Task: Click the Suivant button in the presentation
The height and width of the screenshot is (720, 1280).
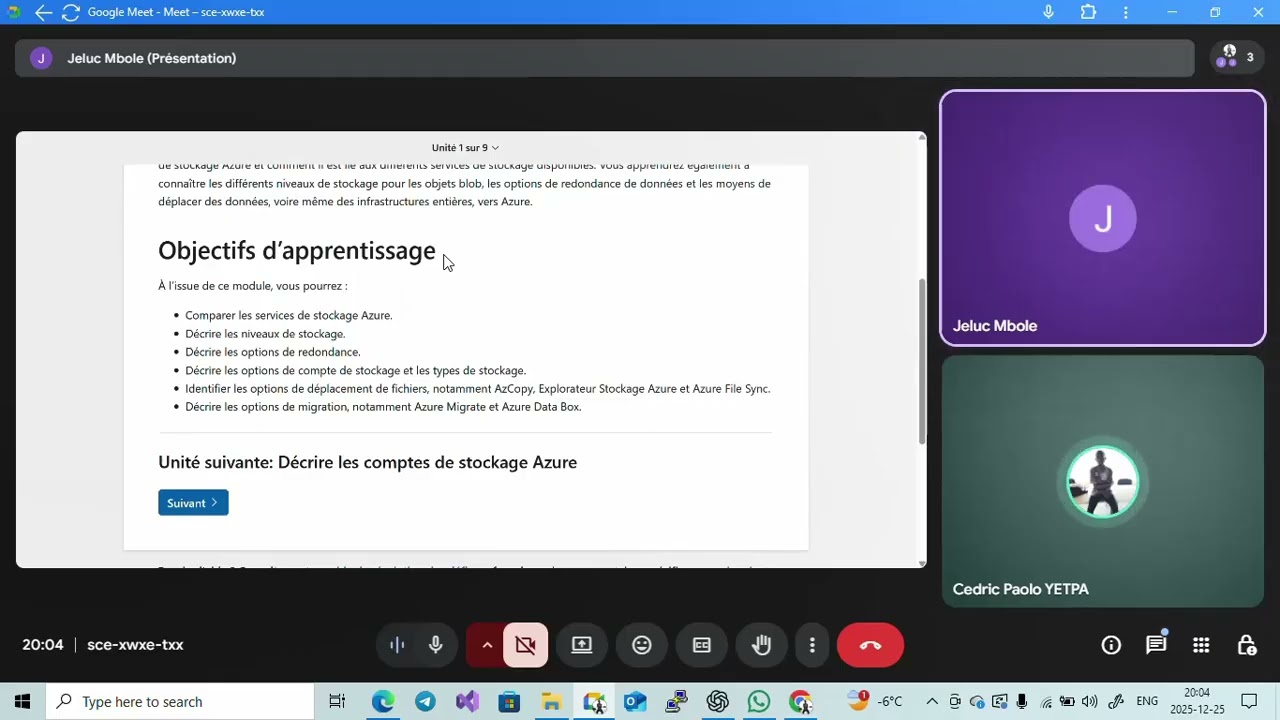Action: (193, 503)
